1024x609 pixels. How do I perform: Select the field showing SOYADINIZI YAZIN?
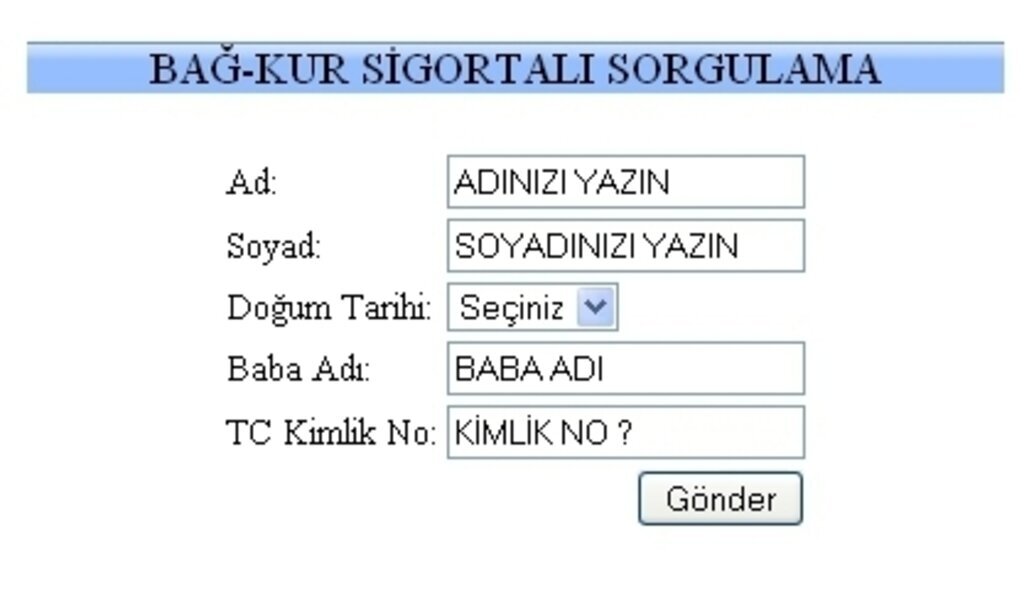(625, 245)
